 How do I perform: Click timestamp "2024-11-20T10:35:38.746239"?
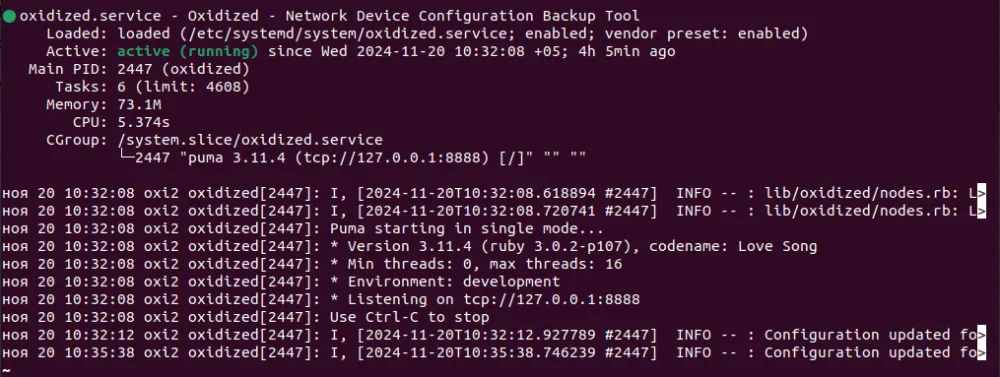tap(480, 353)
